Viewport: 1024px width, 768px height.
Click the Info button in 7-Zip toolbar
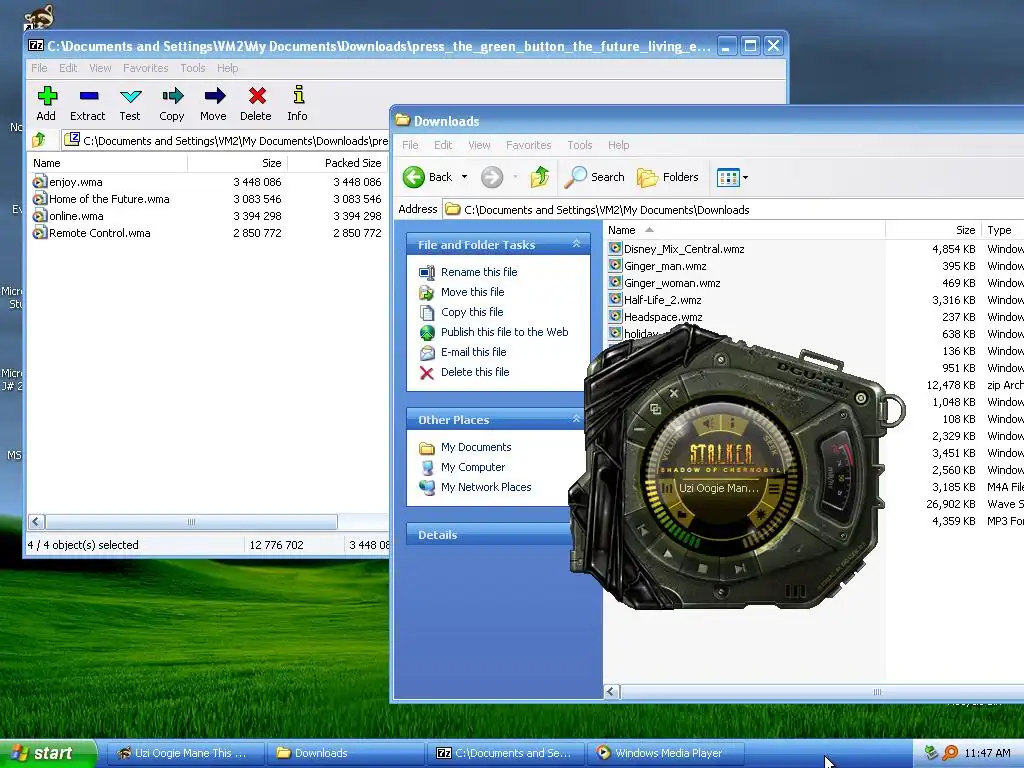coord(298,104)
